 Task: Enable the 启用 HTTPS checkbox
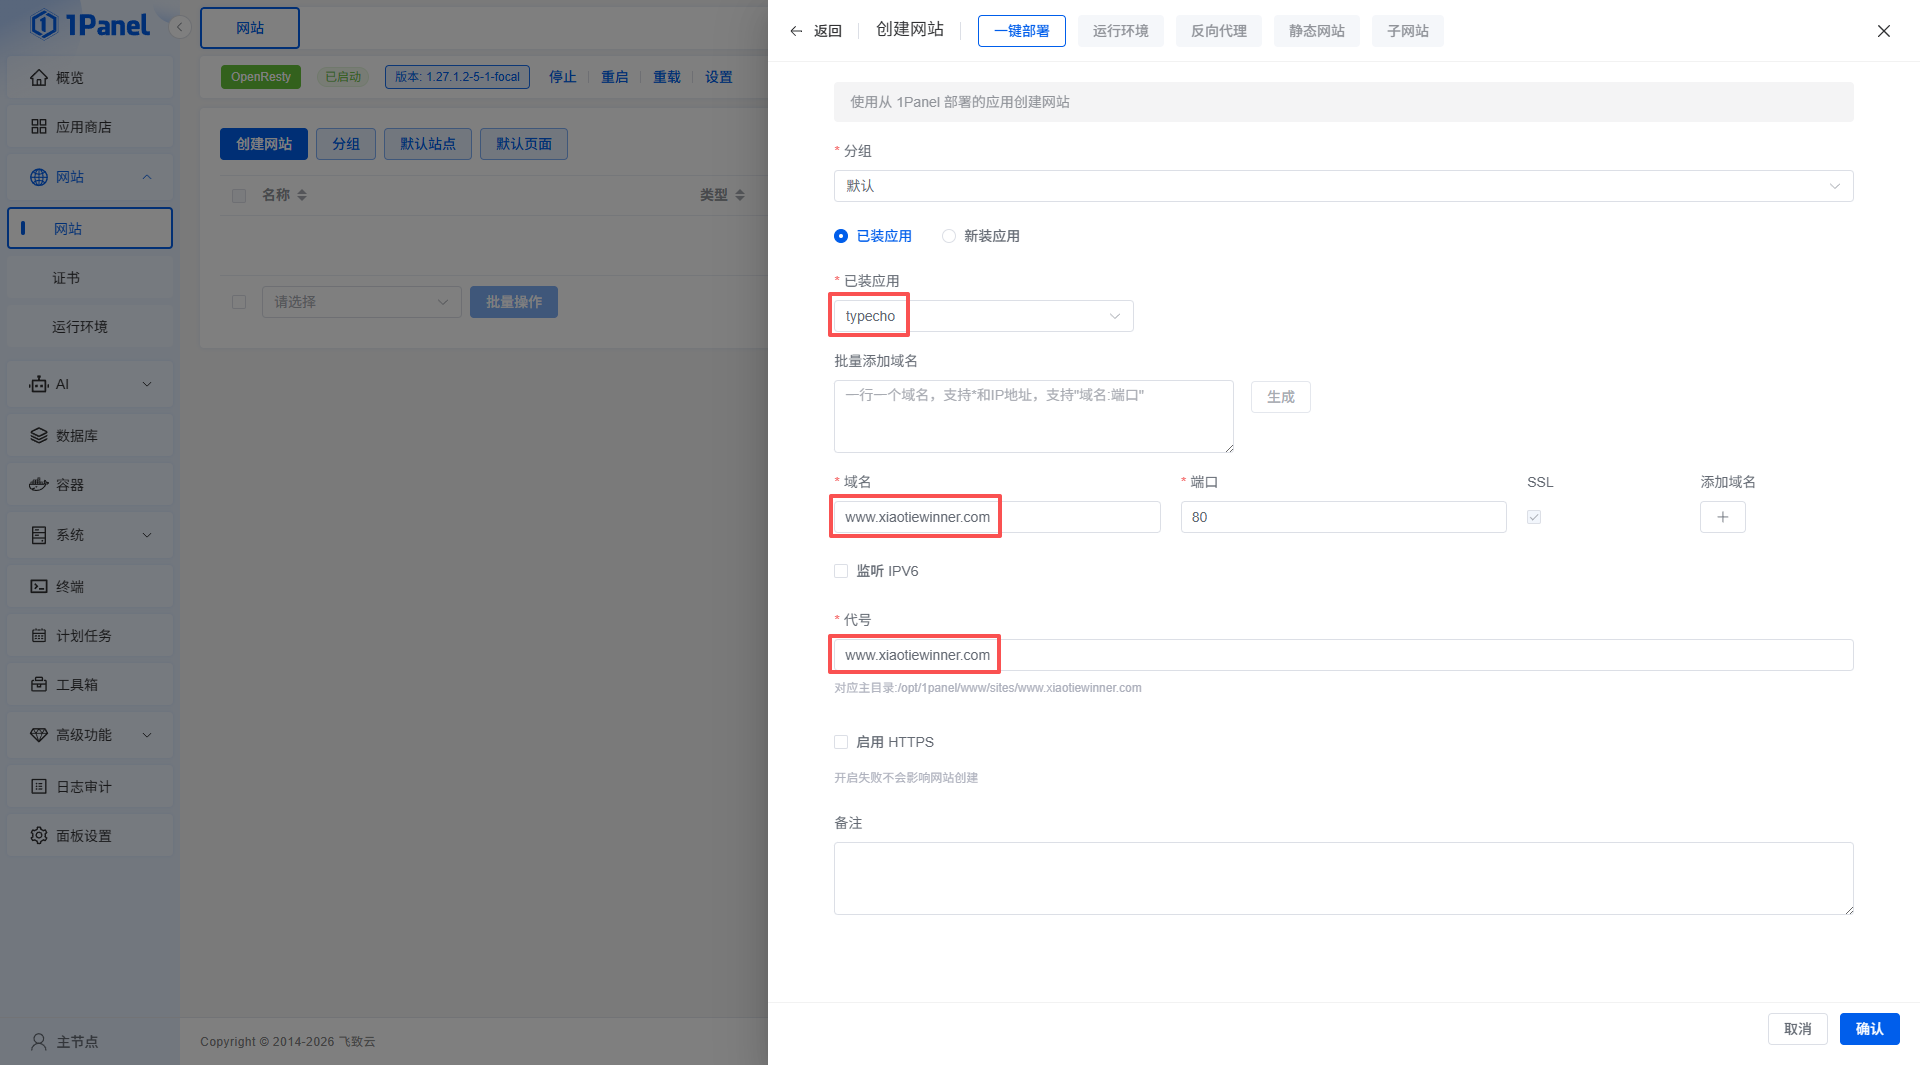[841, 742]
